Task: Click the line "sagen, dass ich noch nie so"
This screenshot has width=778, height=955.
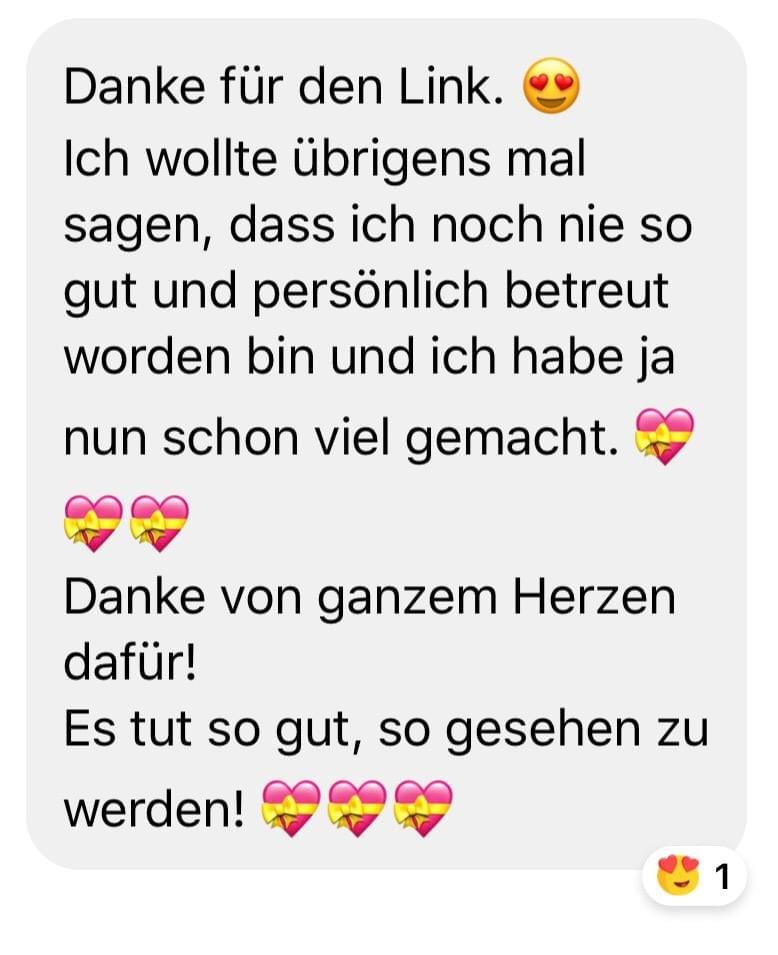Action: [x=378, y=226]
